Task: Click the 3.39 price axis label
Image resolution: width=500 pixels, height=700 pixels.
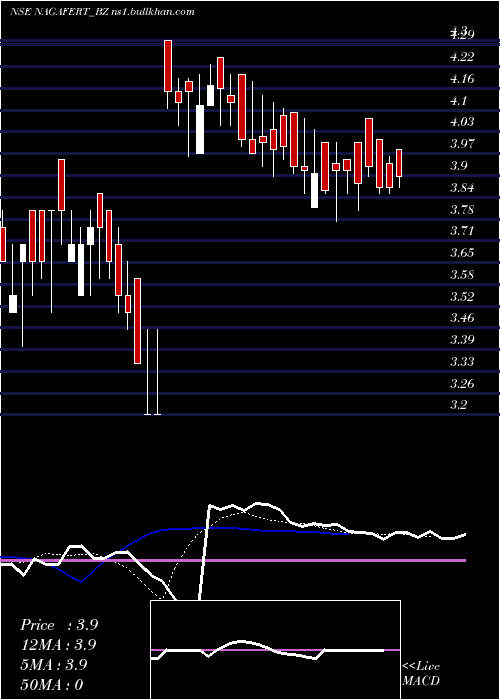Action: (461, 340)
